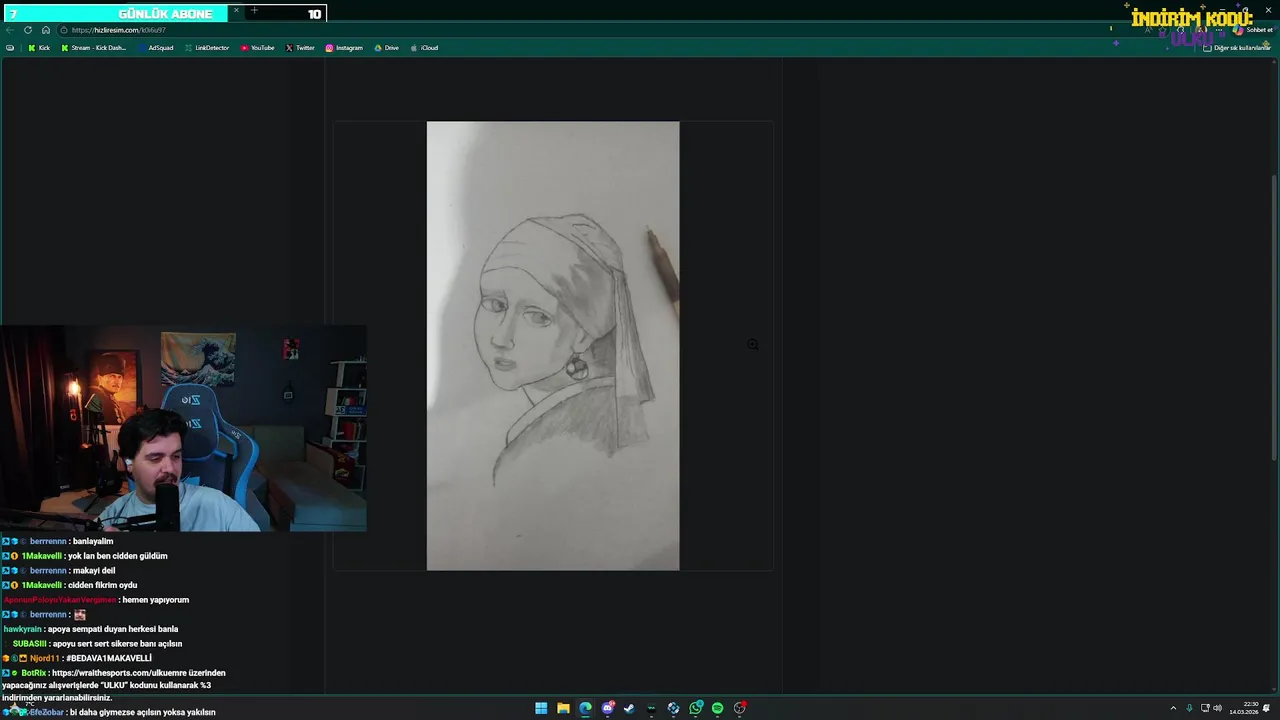Go back with the browser back arrow

click(x=10, y=30)
